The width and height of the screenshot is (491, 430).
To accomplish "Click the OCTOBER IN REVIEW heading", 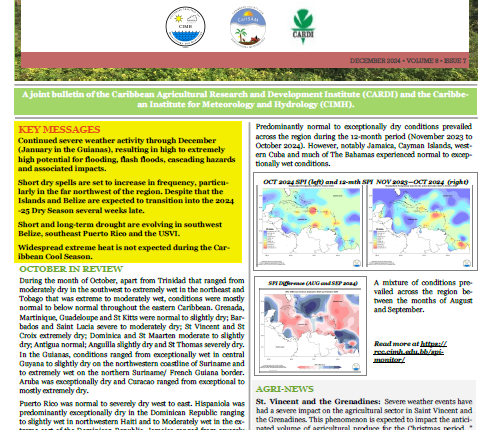I will pos(71,269).
